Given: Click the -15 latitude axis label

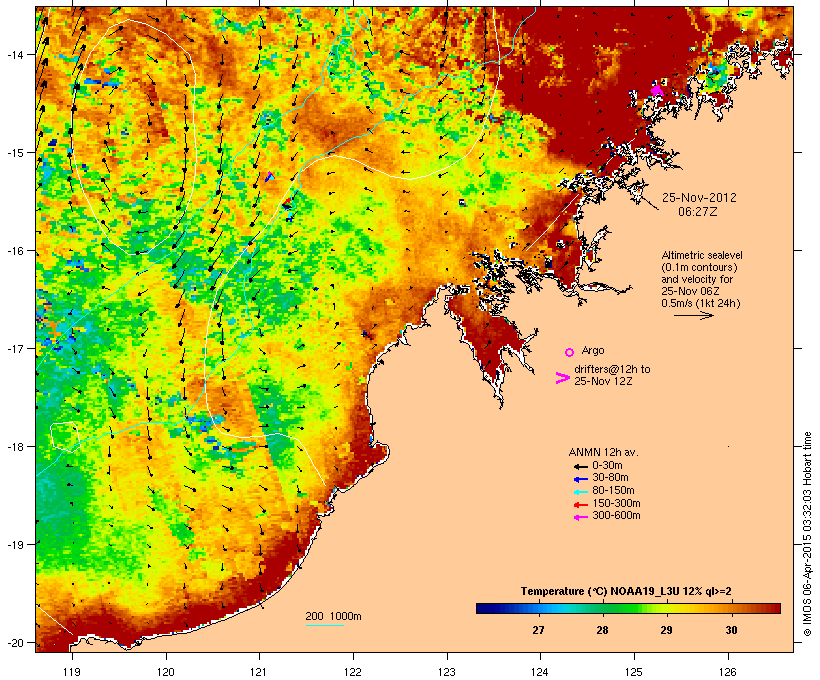Looking at the screenshot, I should tap(13, 153).
